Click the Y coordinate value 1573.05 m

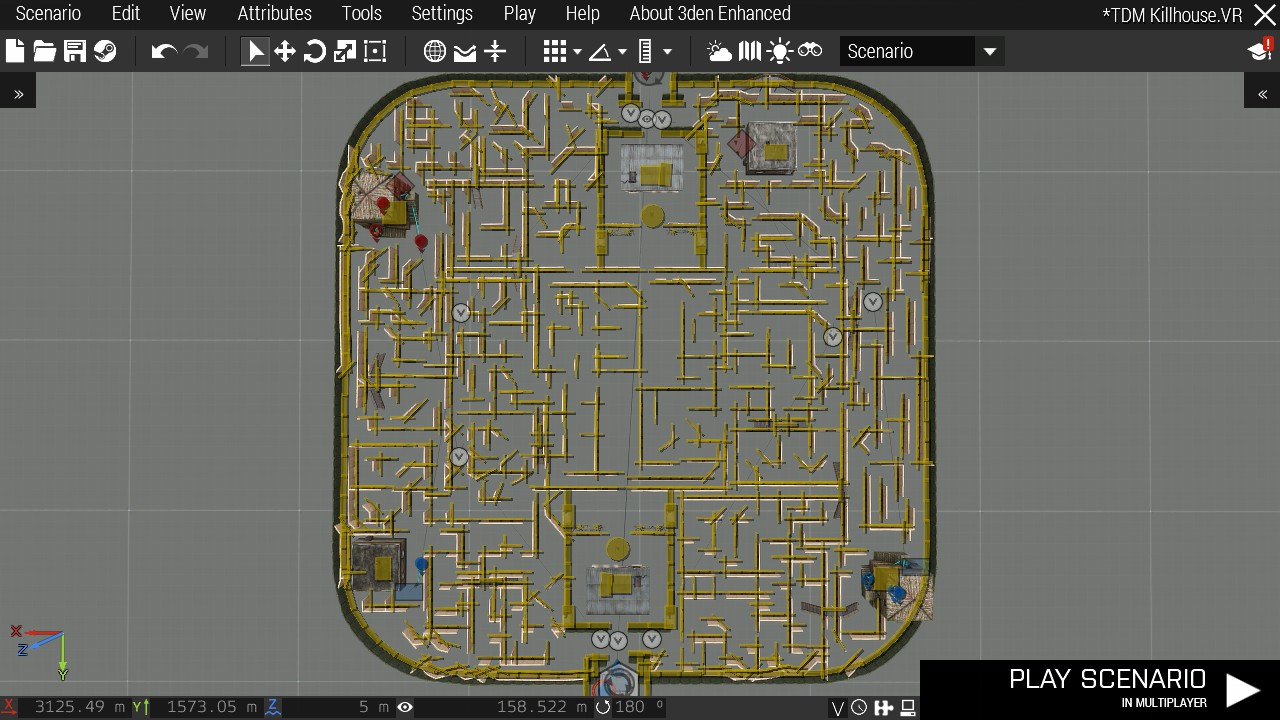click(x=207, y=707)
